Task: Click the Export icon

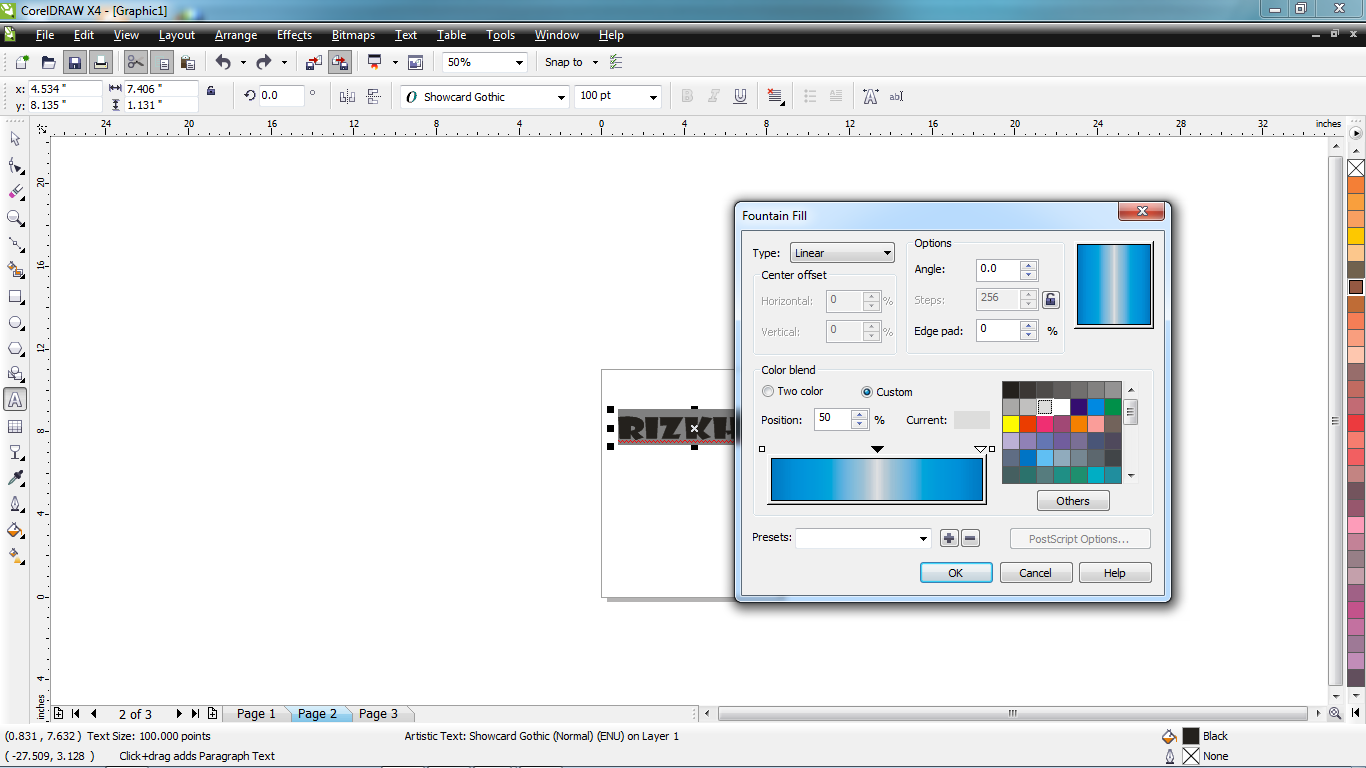Action: coord(340,62)
